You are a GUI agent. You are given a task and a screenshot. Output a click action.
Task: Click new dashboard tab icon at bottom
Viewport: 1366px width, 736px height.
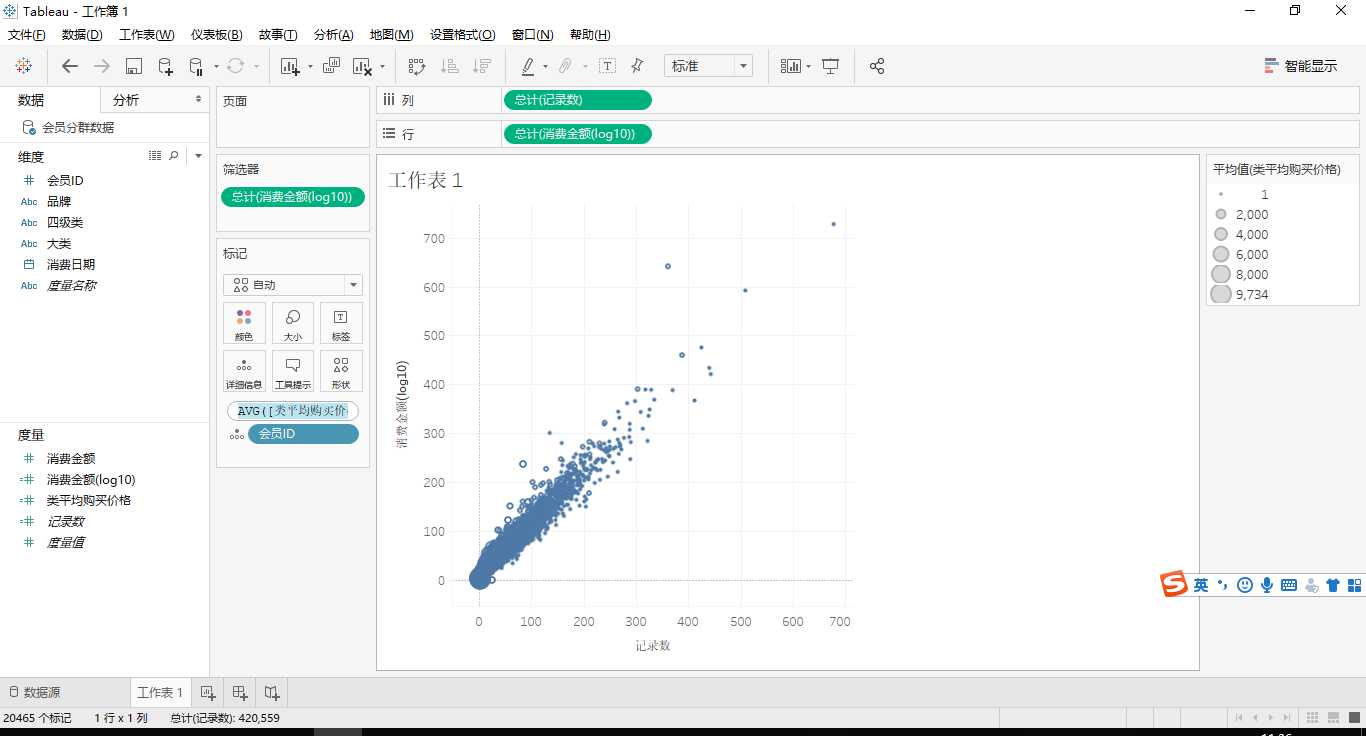pos(240,692)
